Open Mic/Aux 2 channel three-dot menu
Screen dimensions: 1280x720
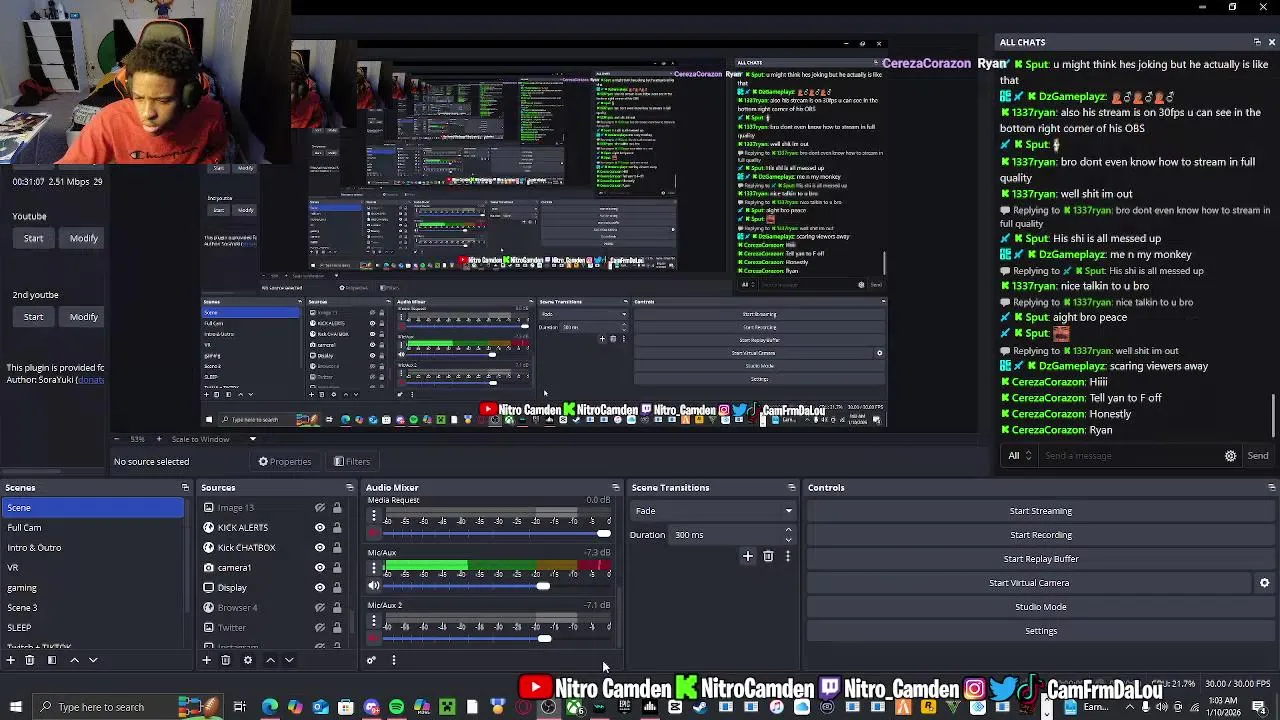[374, 621]
